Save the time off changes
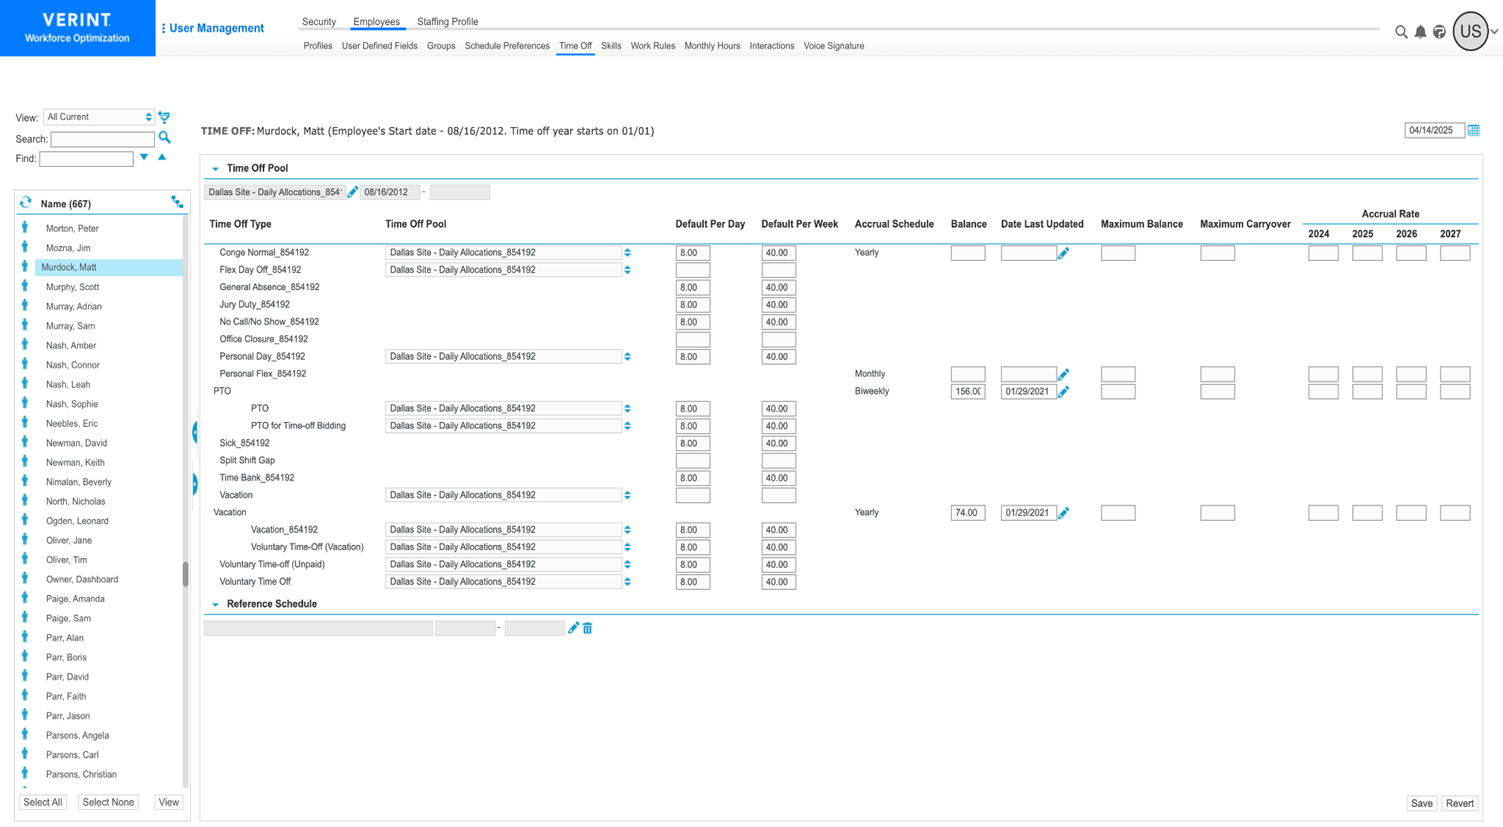 (1421, 804)
